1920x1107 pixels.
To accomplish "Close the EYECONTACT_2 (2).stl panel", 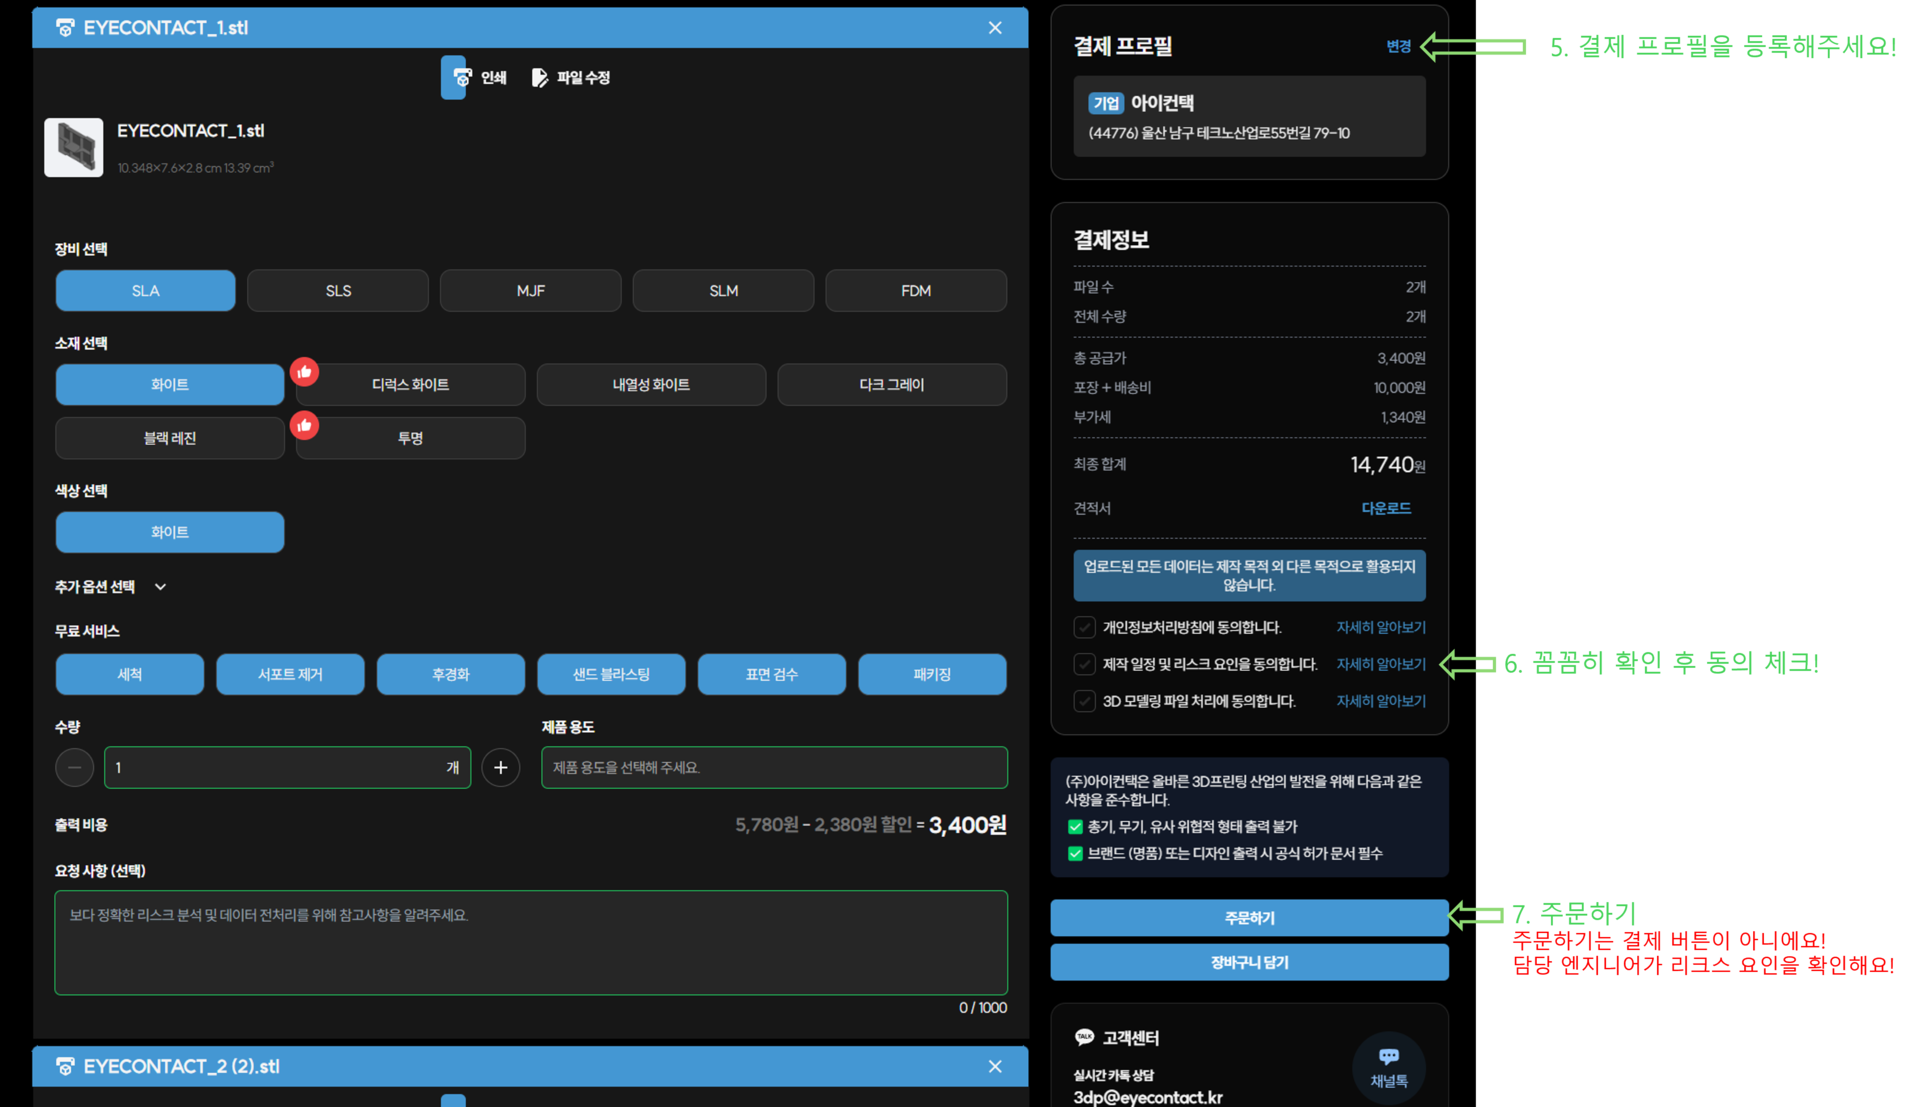I will click(995, 1066).
